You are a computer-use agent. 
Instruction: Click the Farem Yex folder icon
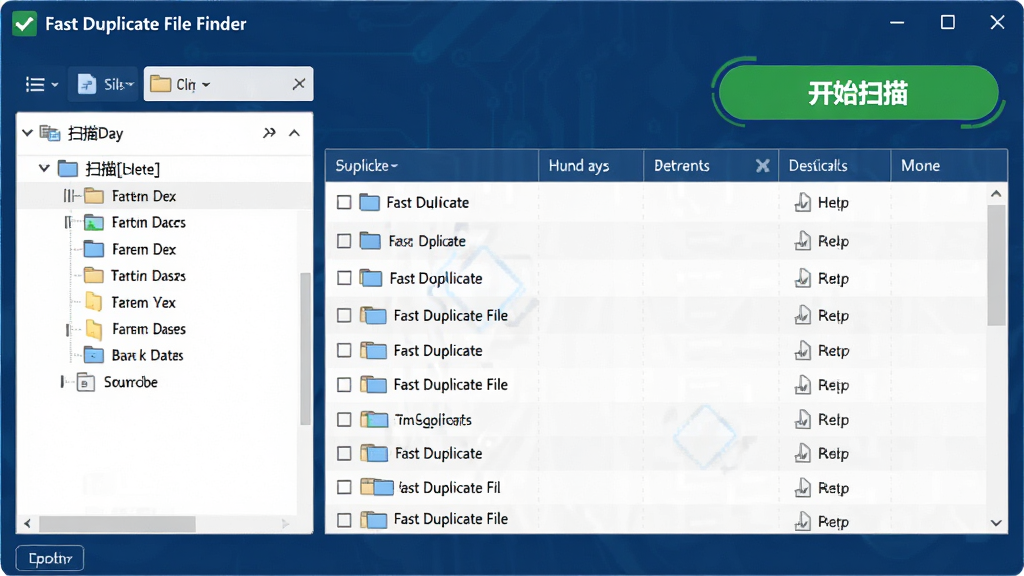94,302
